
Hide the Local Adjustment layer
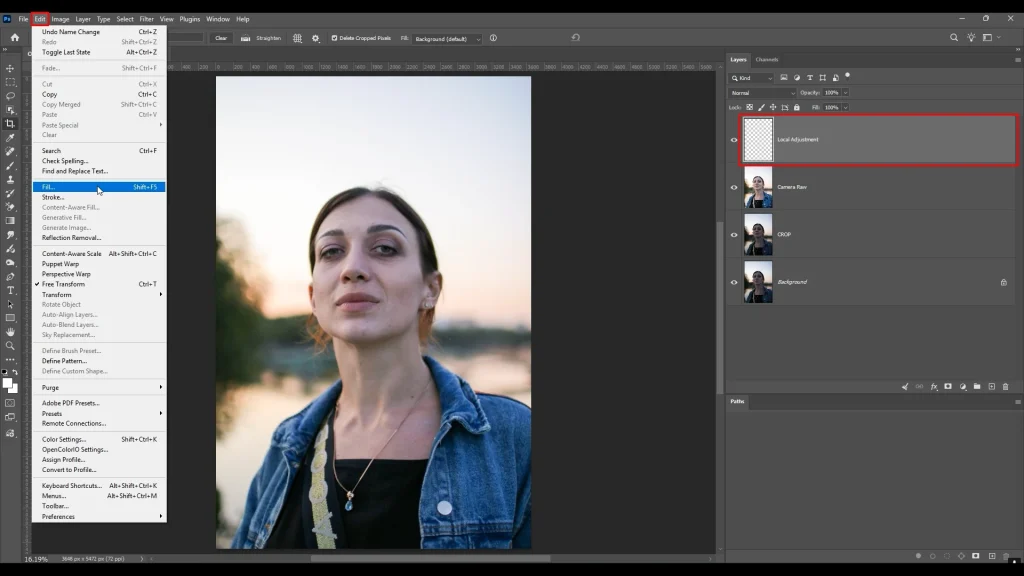734,140
